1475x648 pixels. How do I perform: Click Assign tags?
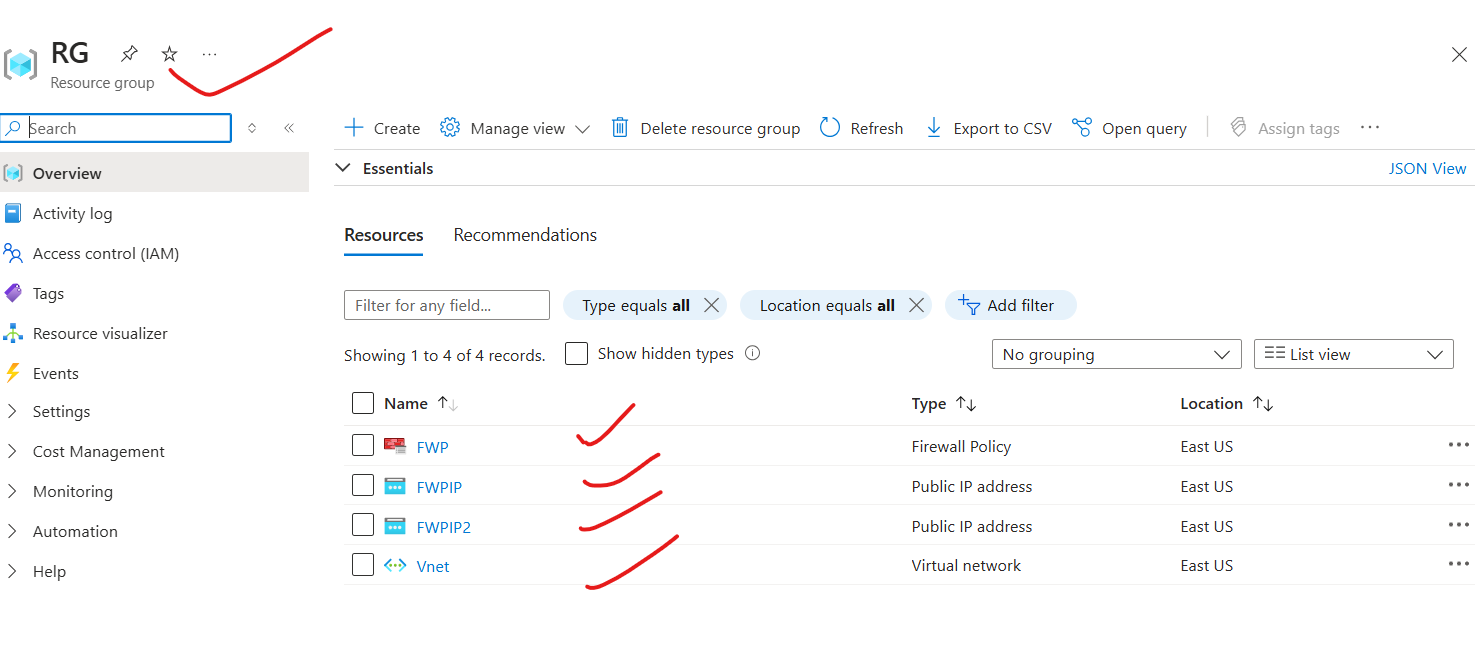pyautogui.click(x=1284, y=128)
